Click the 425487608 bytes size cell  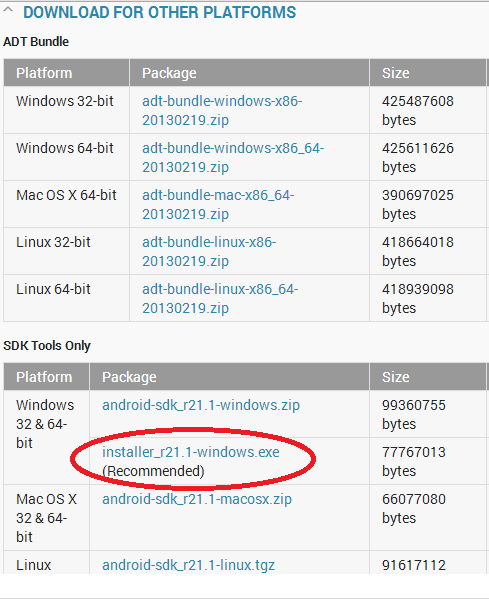pos(428,110)
